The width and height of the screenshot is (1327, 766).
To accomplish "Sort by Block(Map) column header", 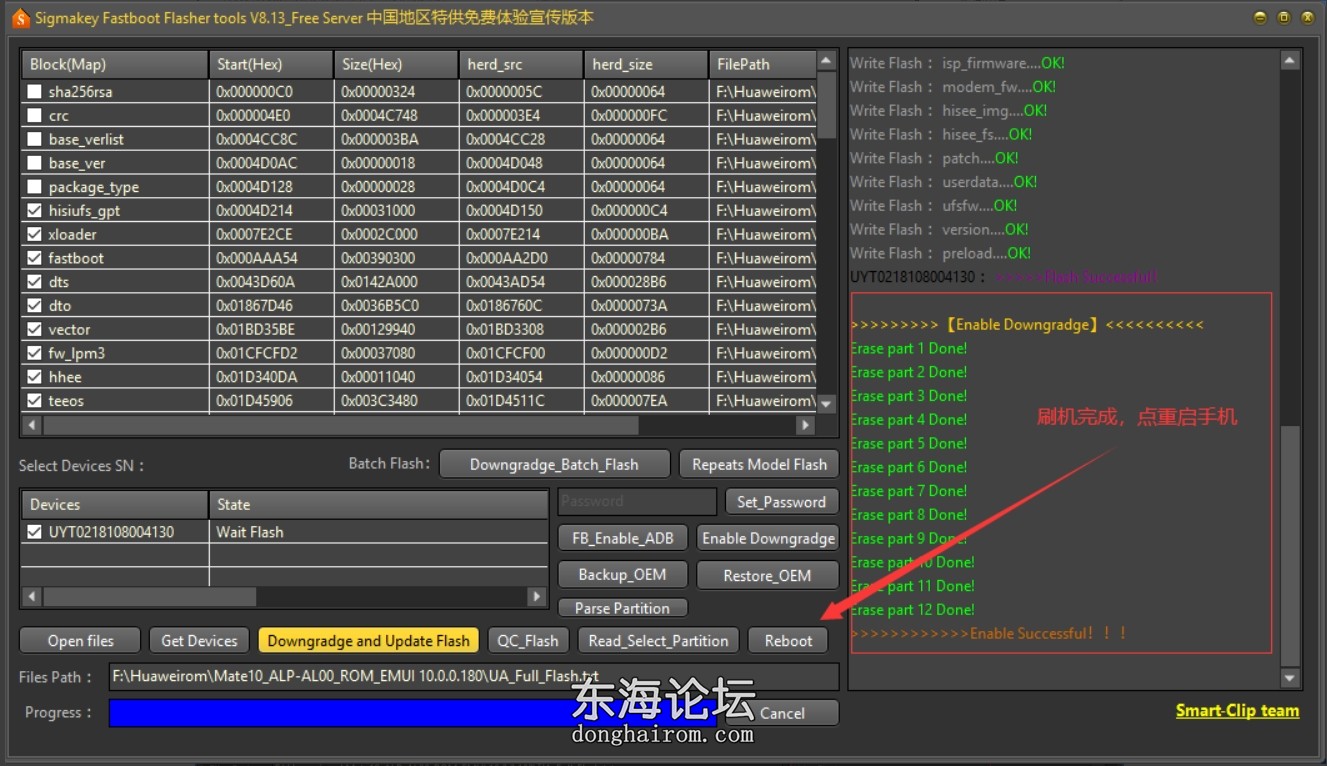I will pyautogui.click(x=115, y=64).
